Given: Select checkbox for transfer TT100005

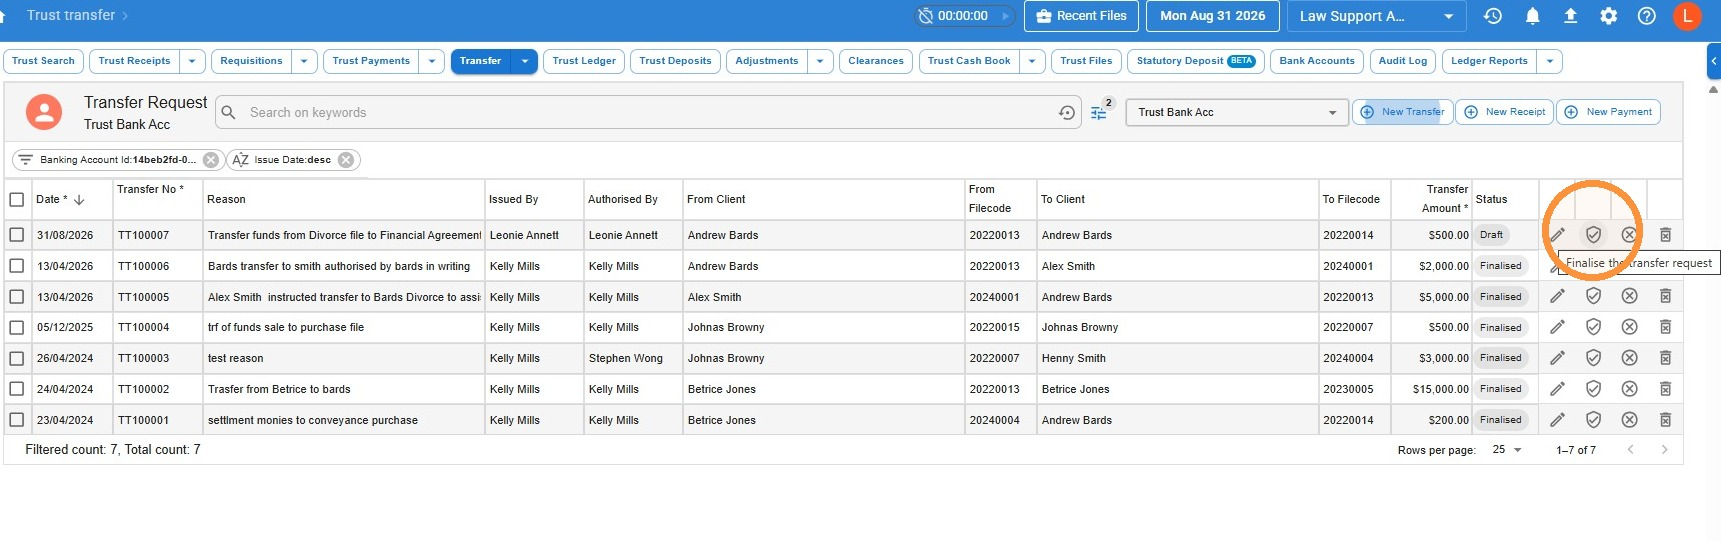Looking at the screenshot, I should 17,297.
